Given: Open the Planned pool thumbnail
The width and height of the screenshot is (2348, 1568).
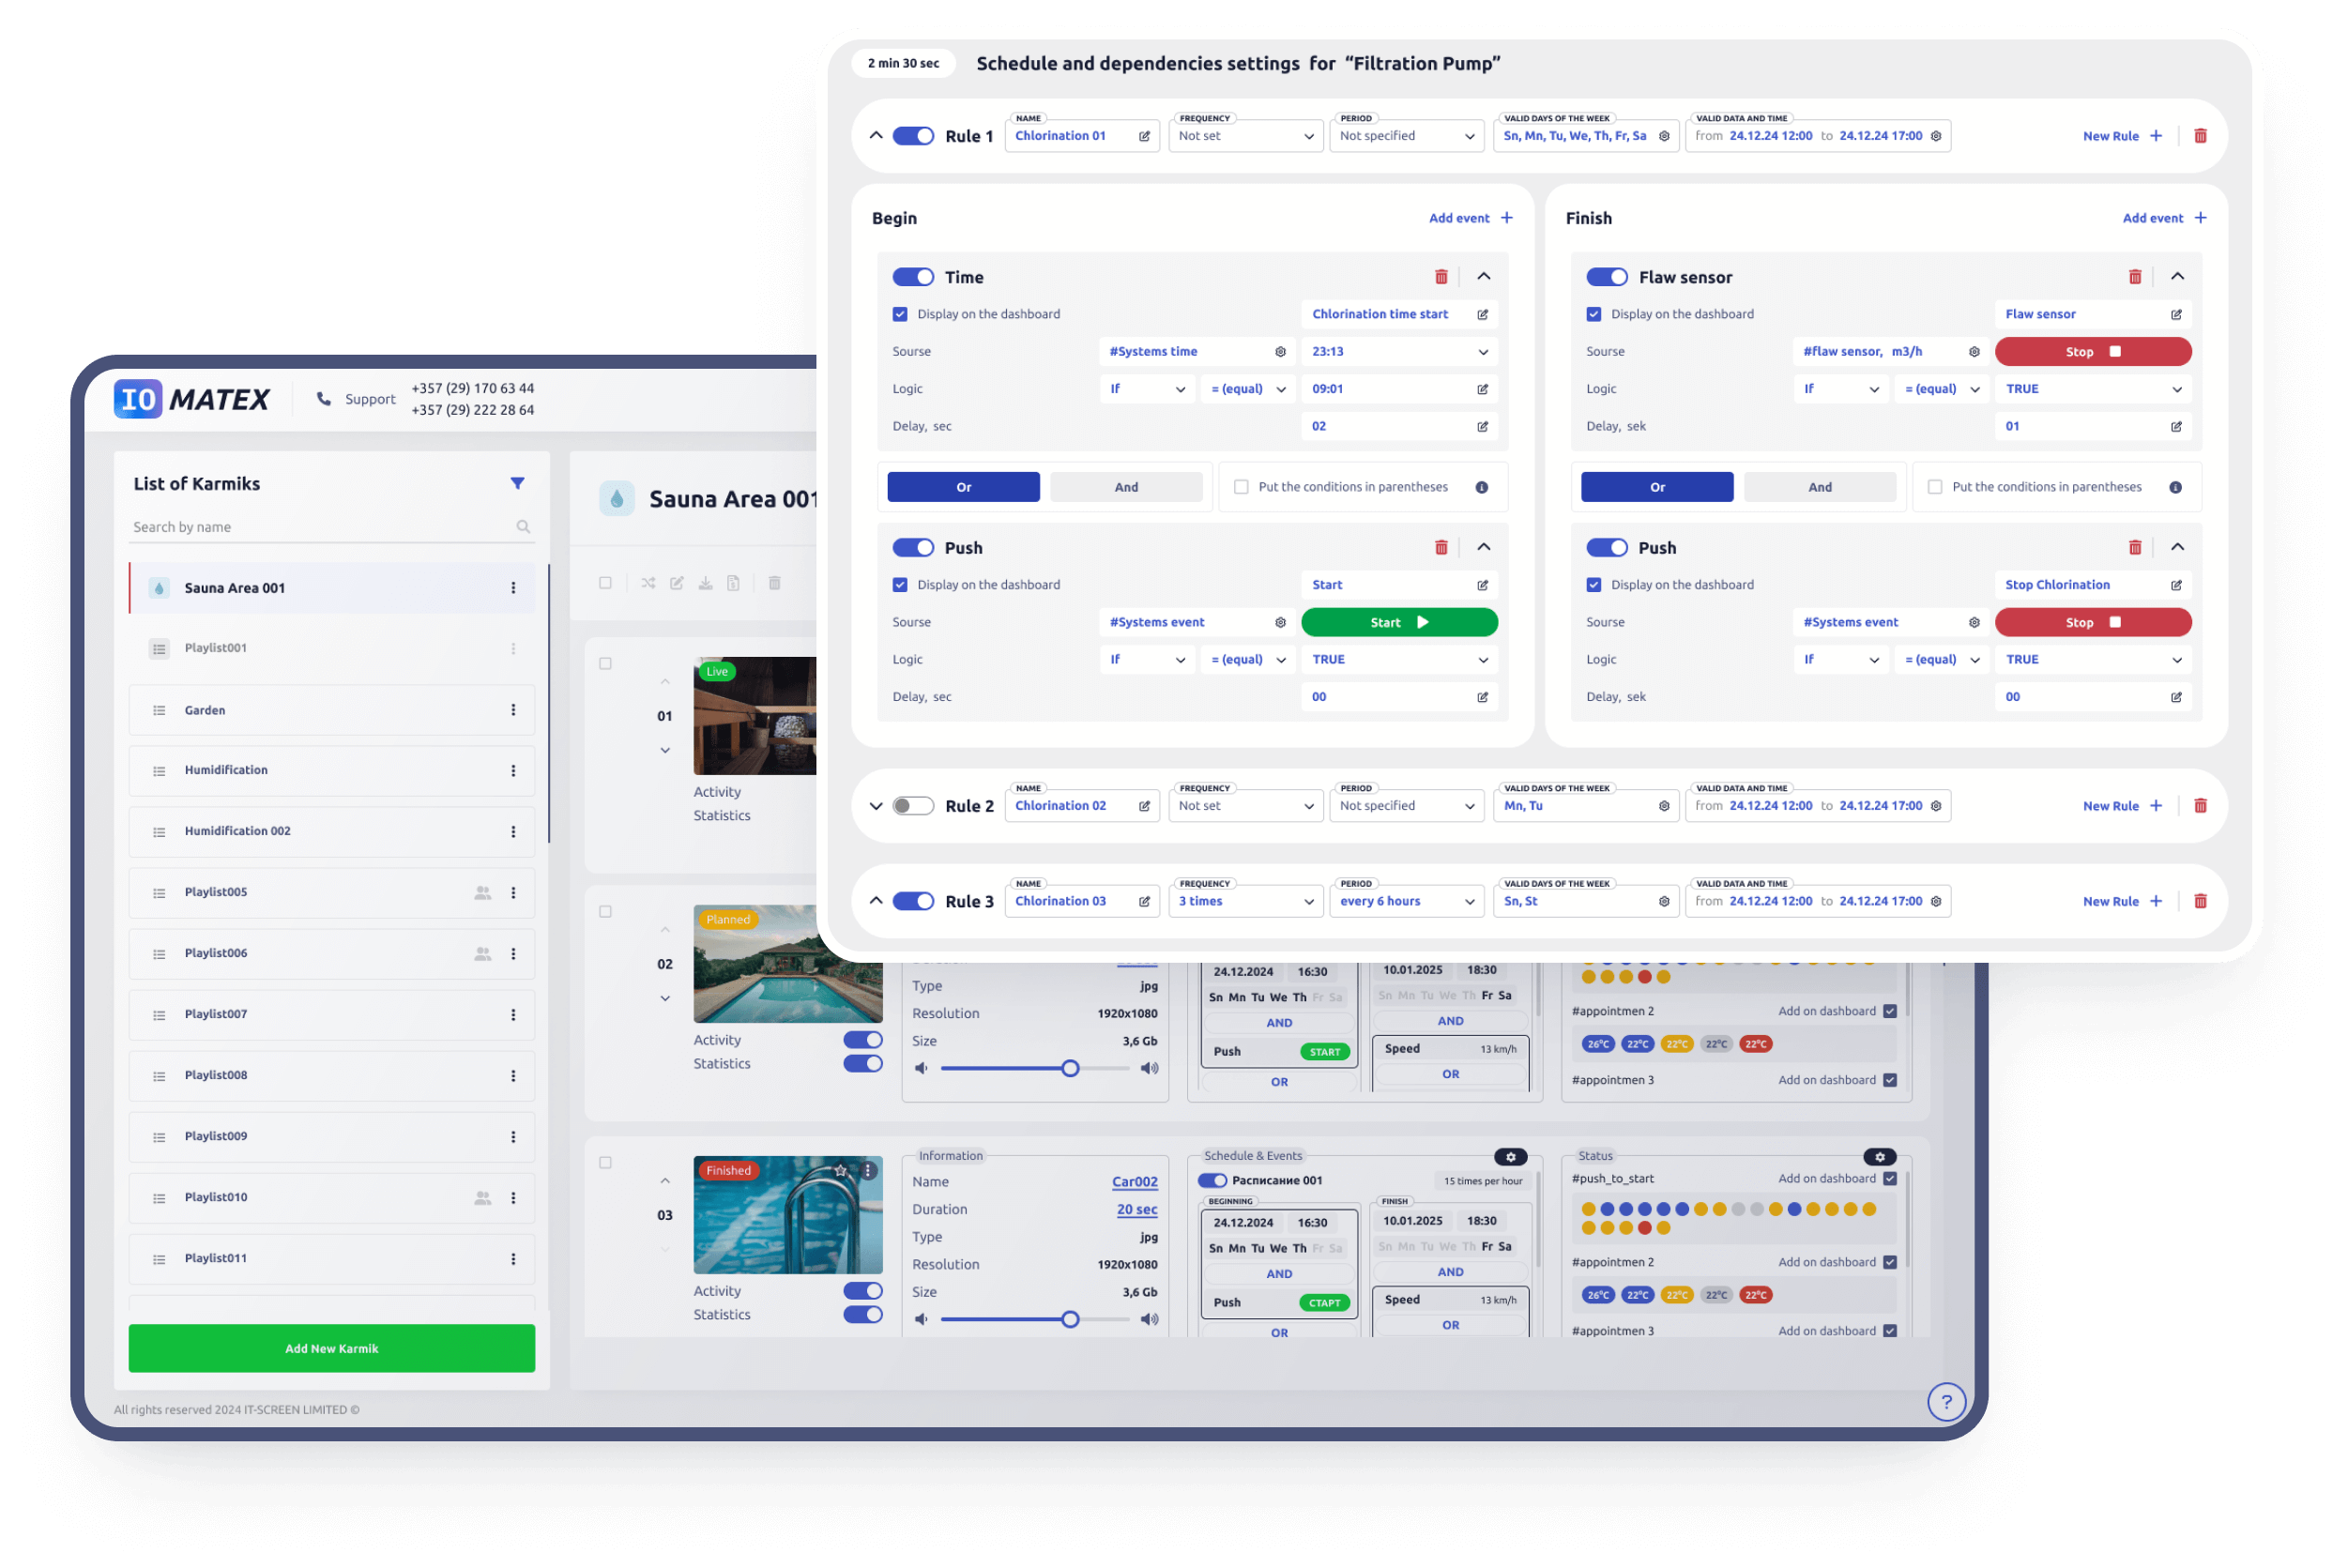Looking at the screenshot, I should point(788,963).
